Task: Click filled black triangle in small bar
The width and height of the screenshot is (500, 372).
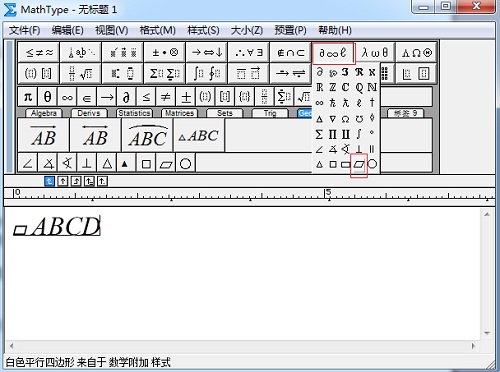Action: 125,163
